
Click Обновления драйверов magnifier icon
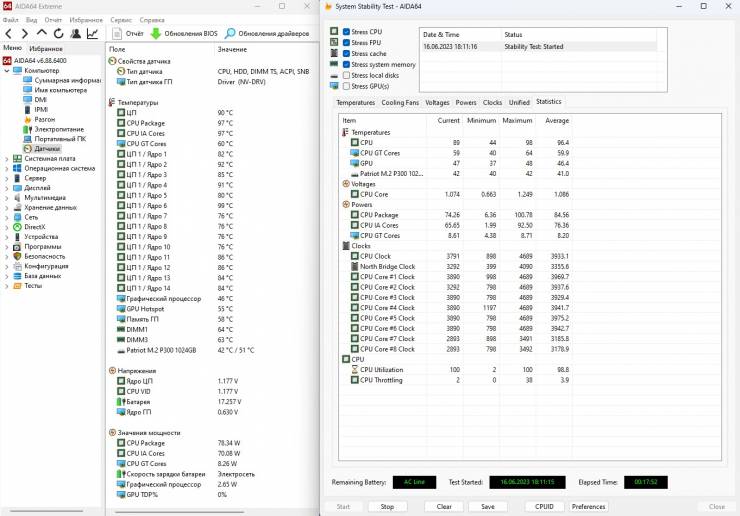pyautogui.click(x=230, y=34)
